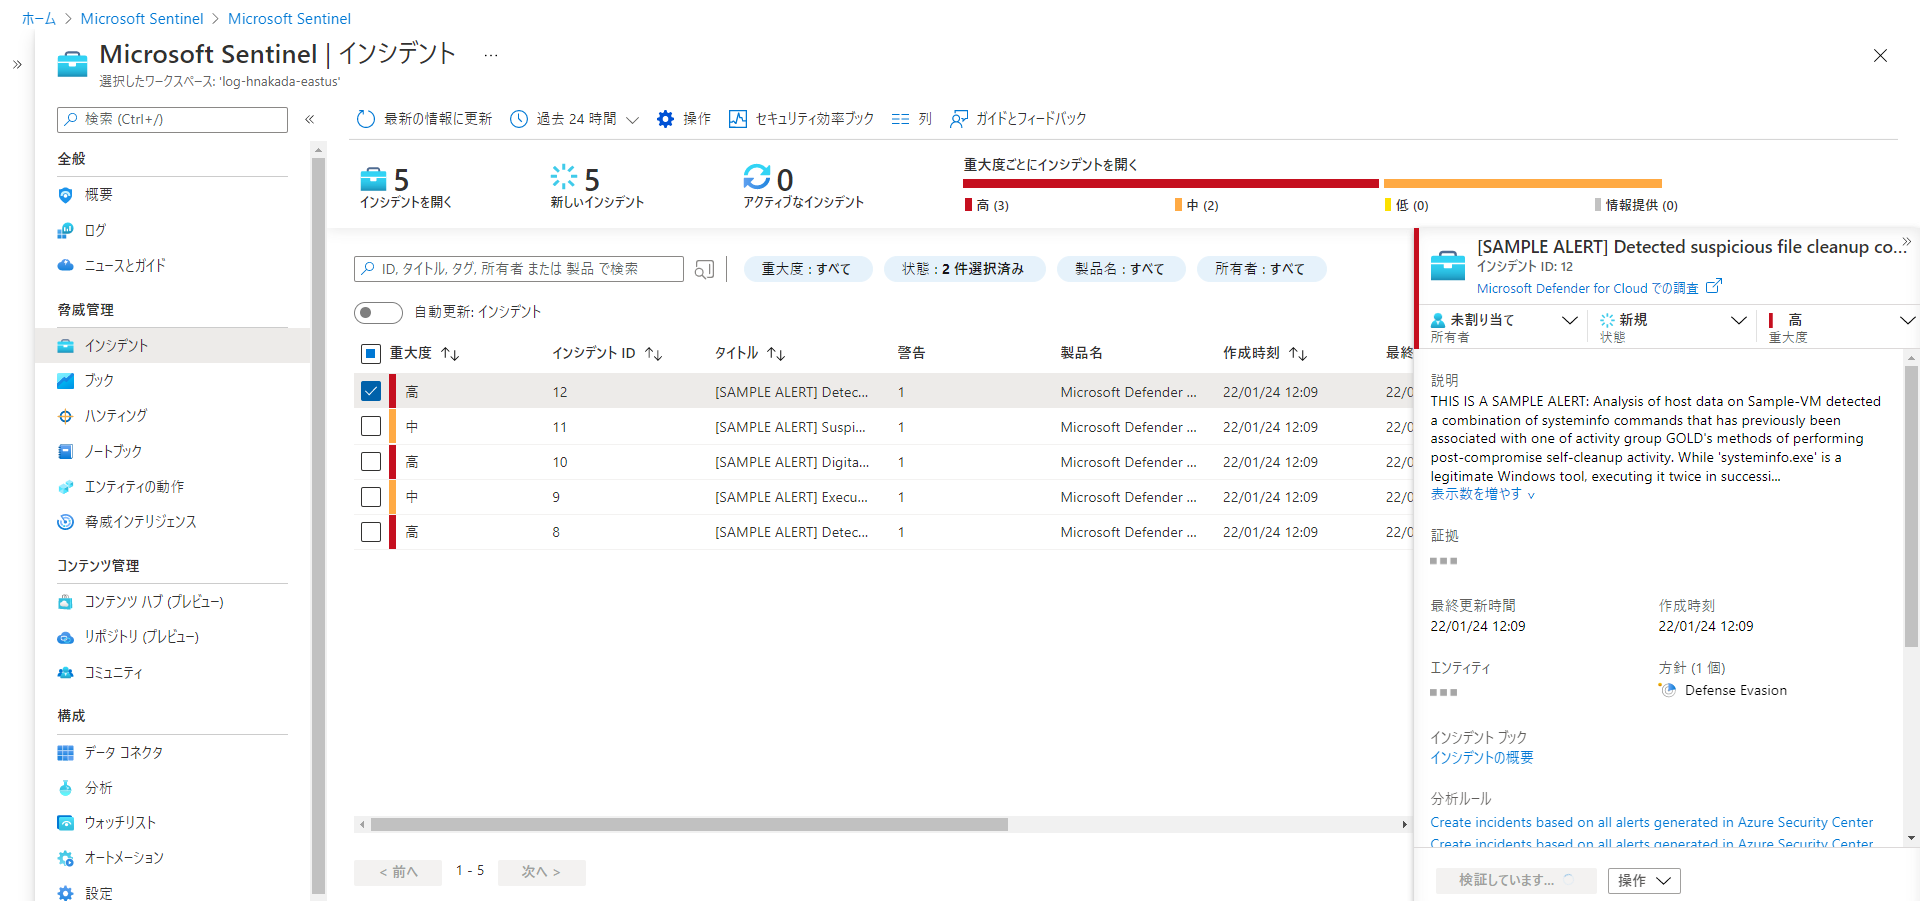
Task: Click the エンティティの動作 icon
Action: coord(66,487)
